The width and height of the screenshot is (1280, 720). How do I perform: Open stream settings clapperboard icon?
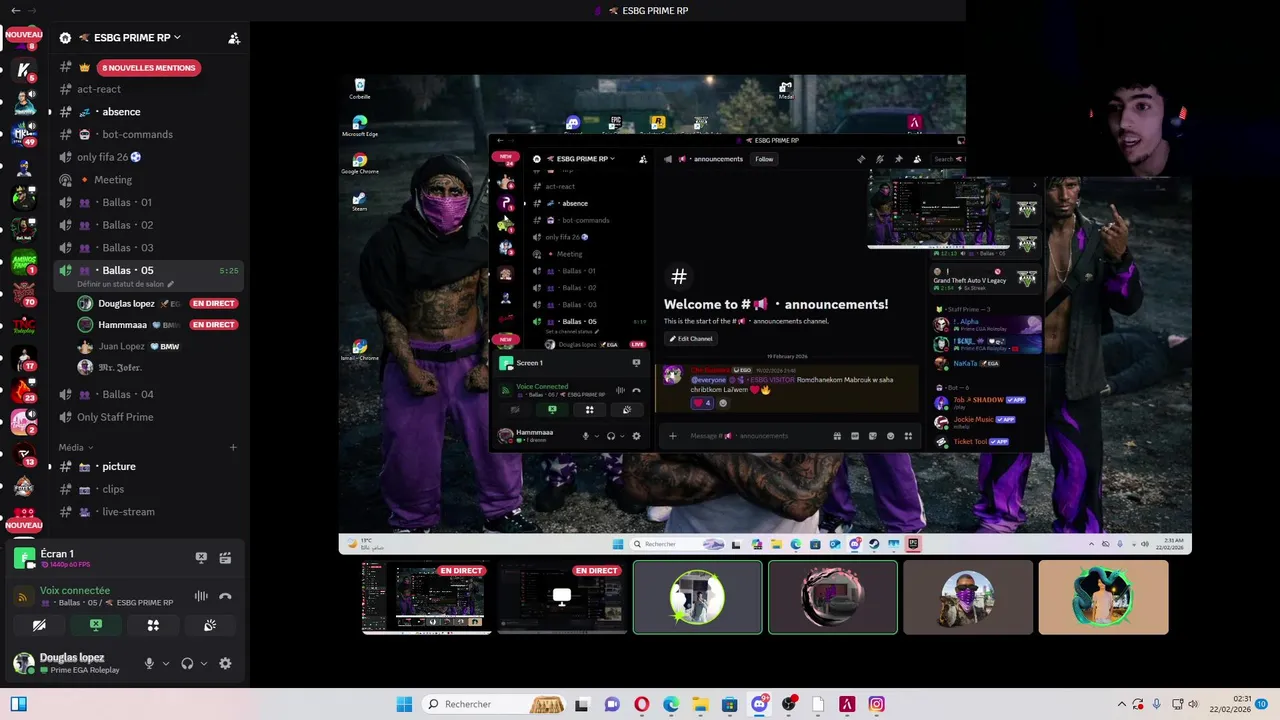[225, 558]
